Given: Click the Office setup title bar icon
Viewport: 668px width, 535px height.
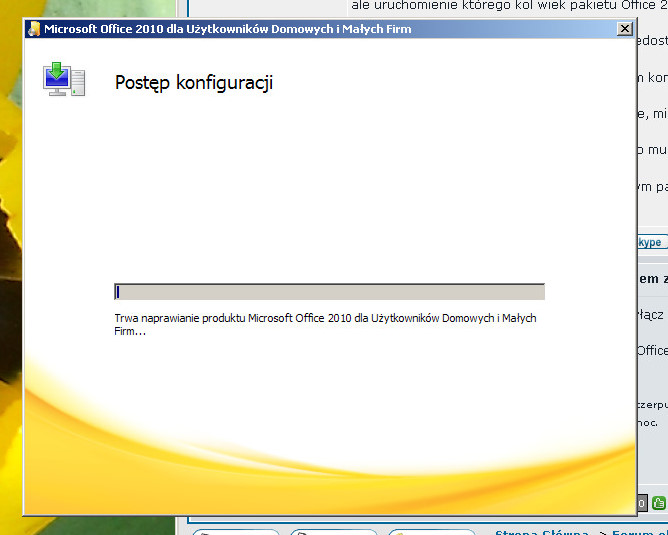Looking at the screenshot, I should (x=34, y=29).
